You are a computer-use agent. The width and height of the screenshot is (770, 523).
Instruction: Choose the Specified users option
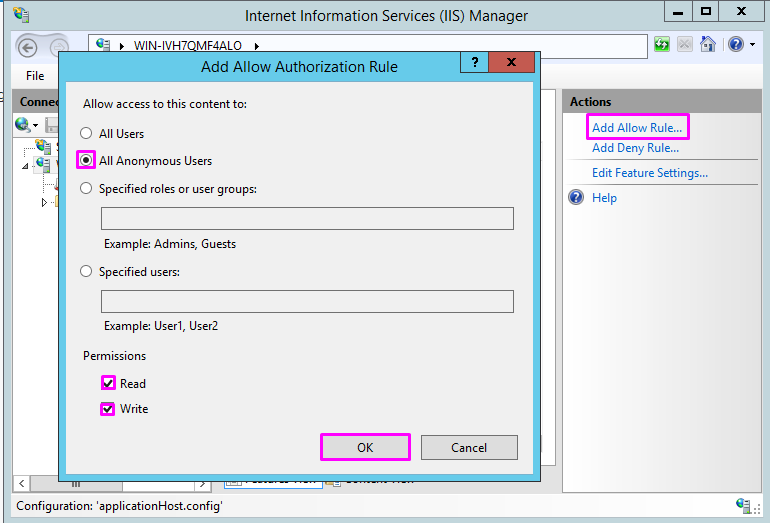(86, 271)
